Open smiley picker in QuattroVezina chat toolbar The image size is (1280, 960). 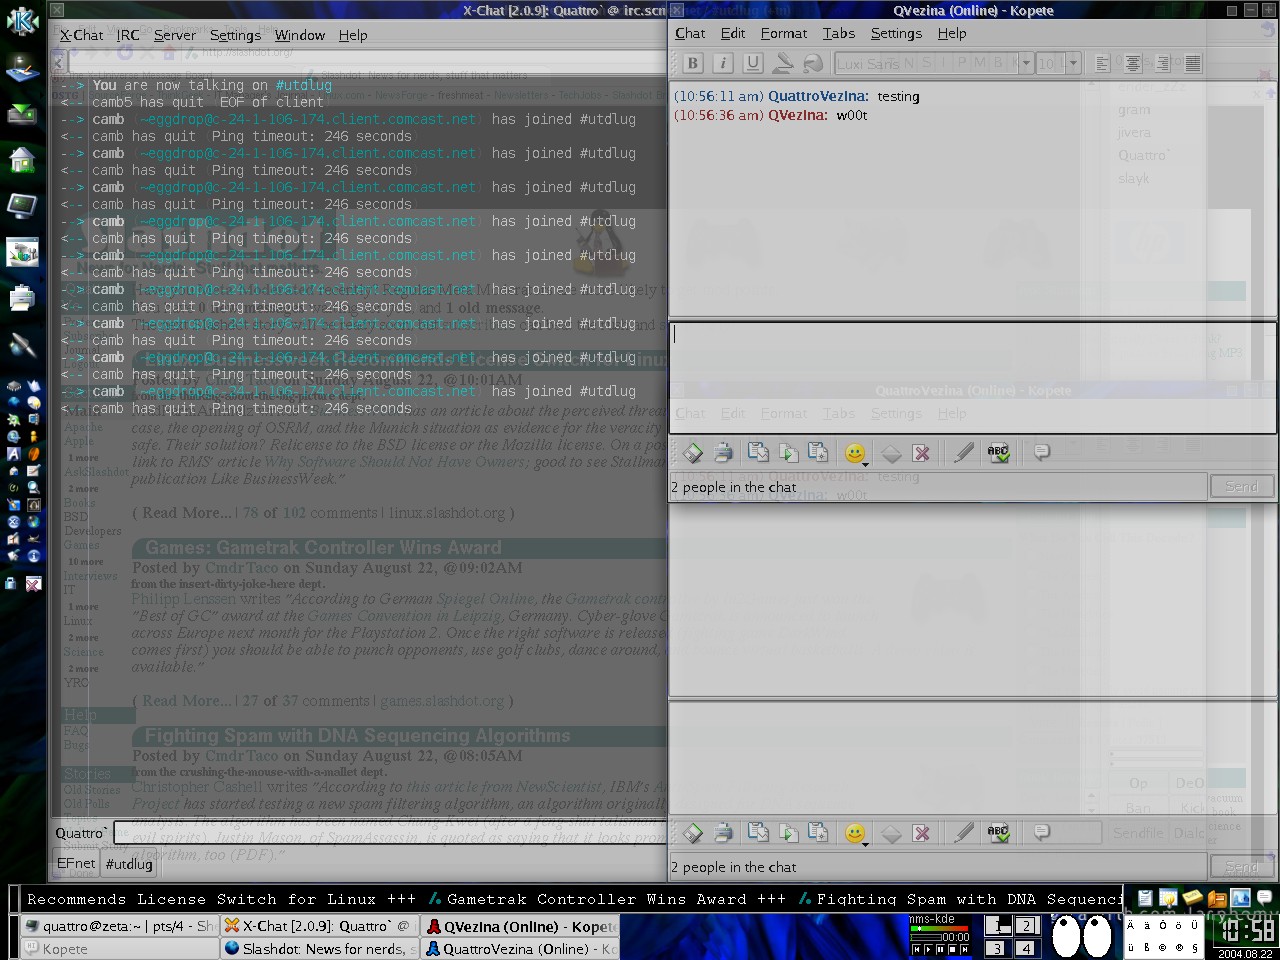(x=855, y=833)
